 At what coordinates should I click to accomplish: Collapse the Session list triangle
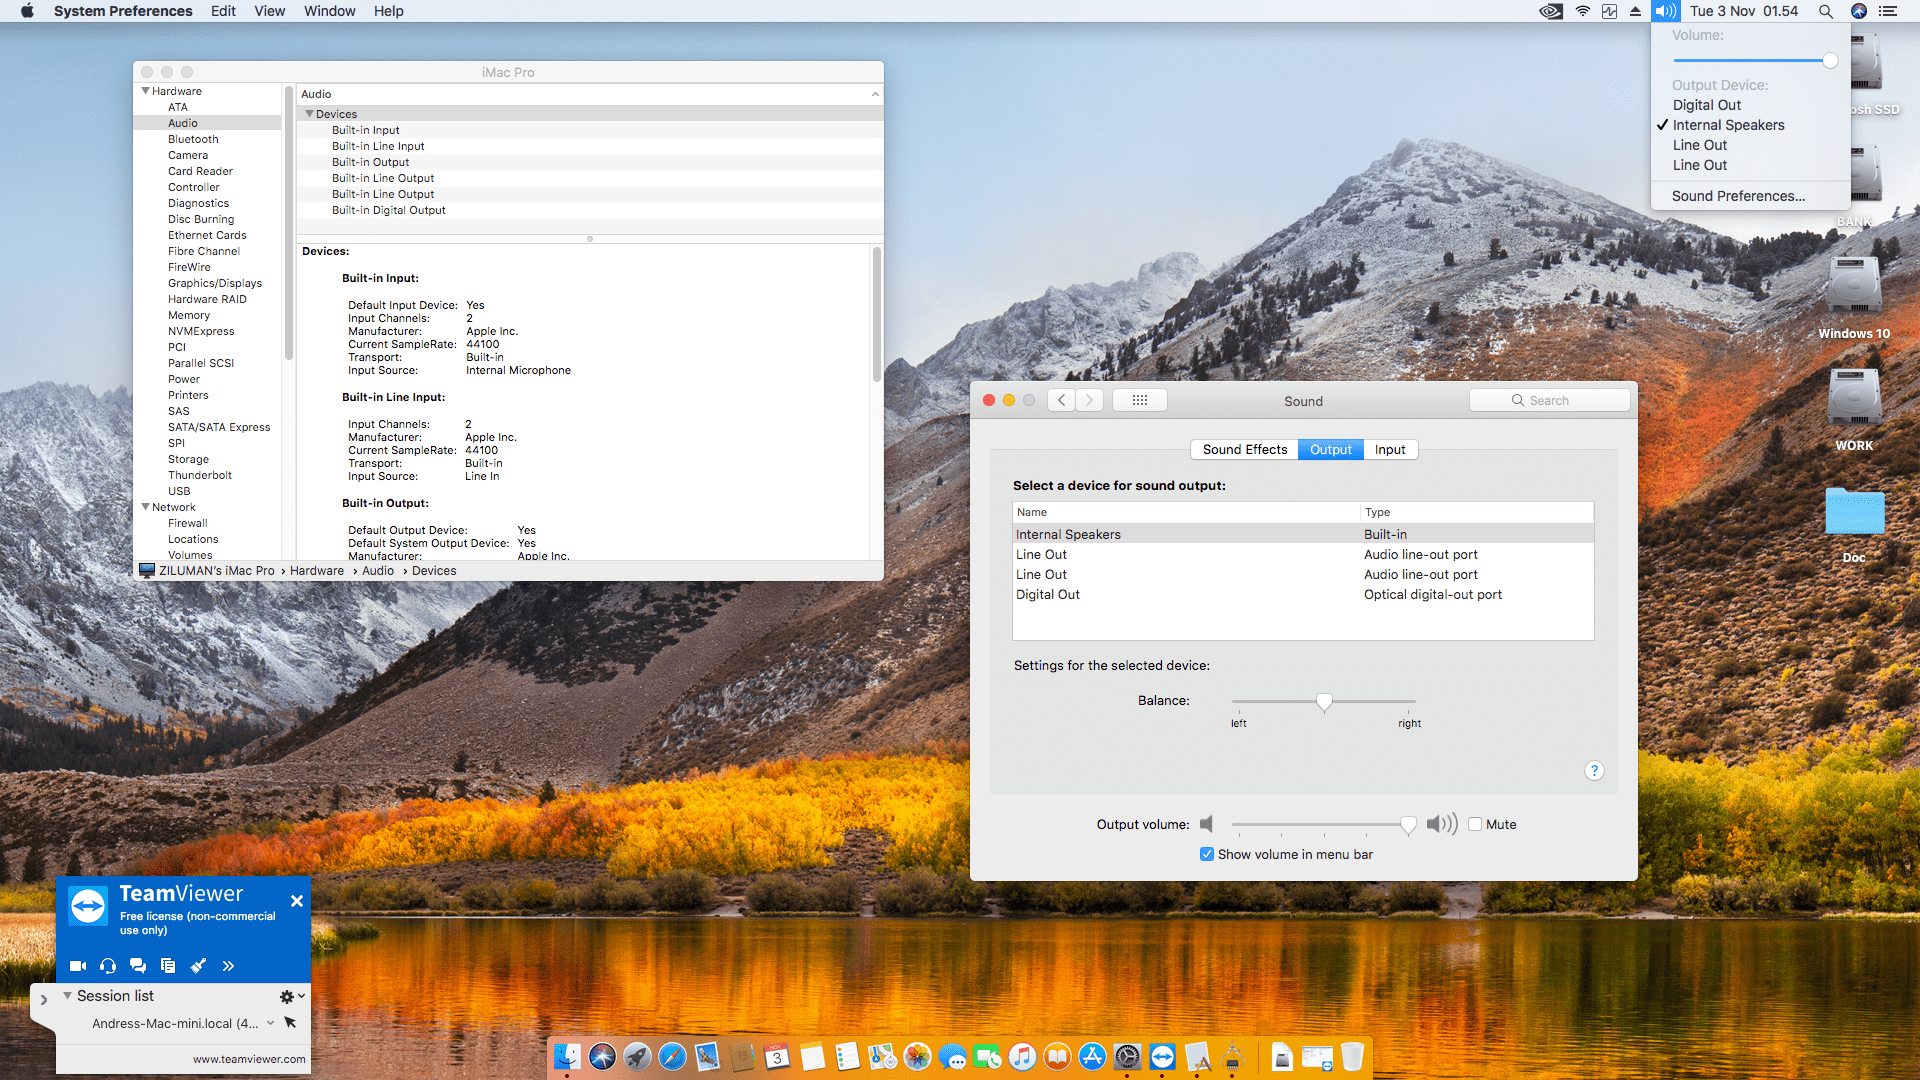pos(67,996)
